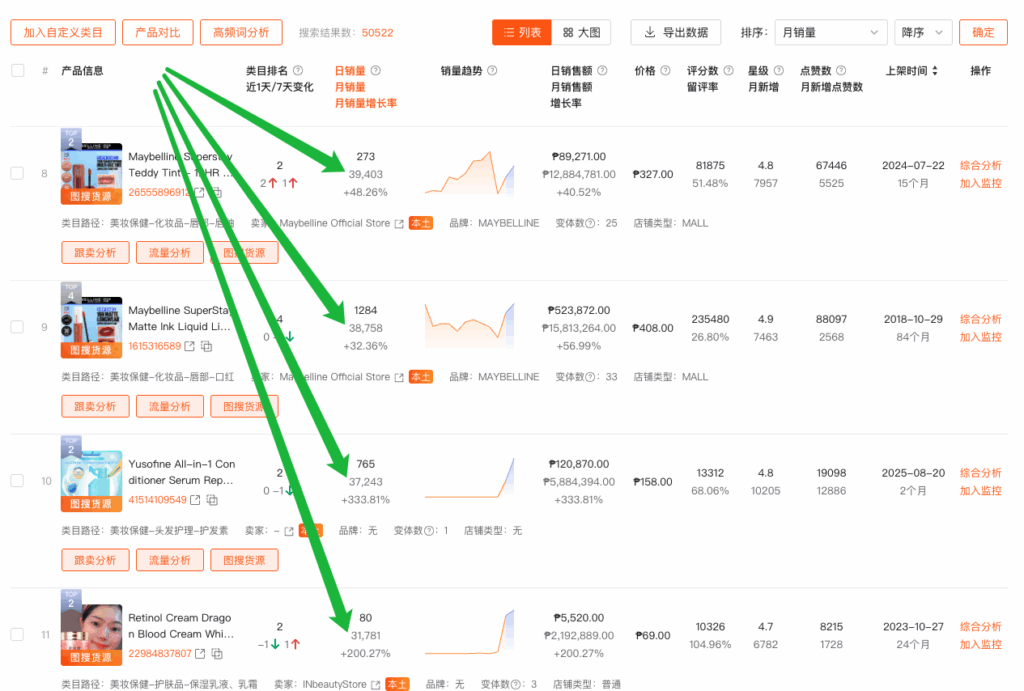Copy product ID 41514109549 via copy icon
Viewport: 1024px width, 691px height.
pyautogui.click(x=214, y=500)
